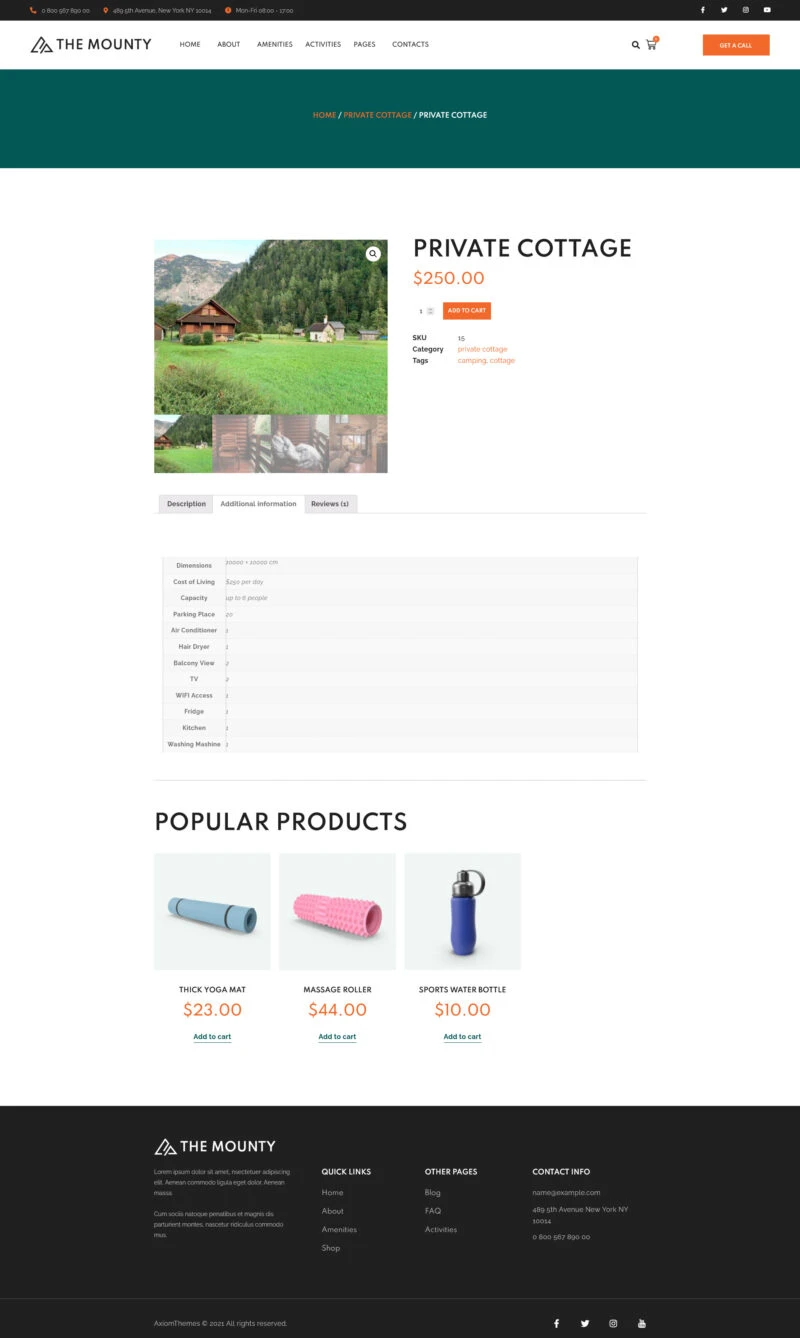
Task: Open the Pages menu item
Action: 365,44
